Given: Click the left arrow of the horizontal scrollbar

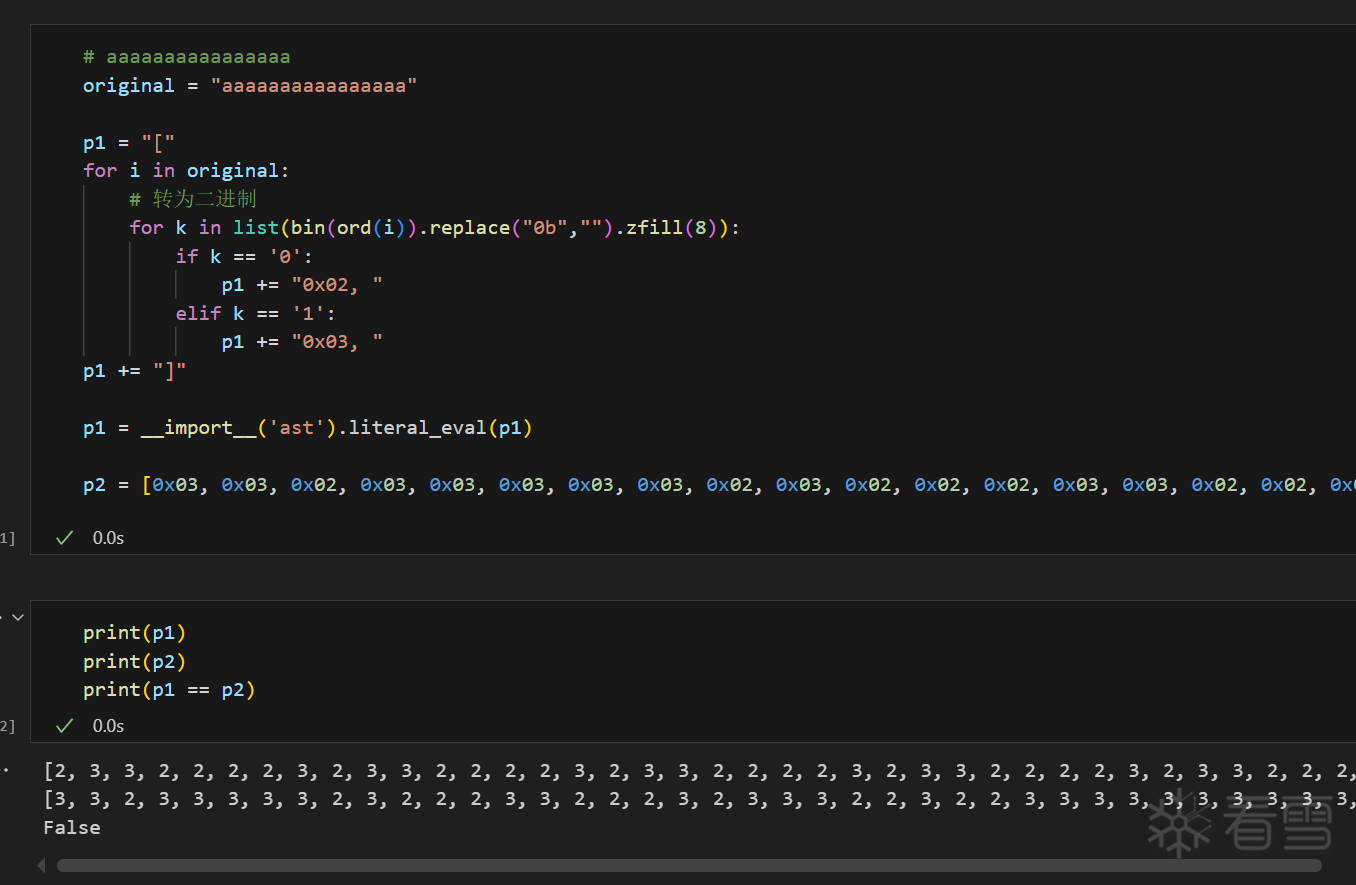Looking at the screenshot, I should [x=42, y=865].
